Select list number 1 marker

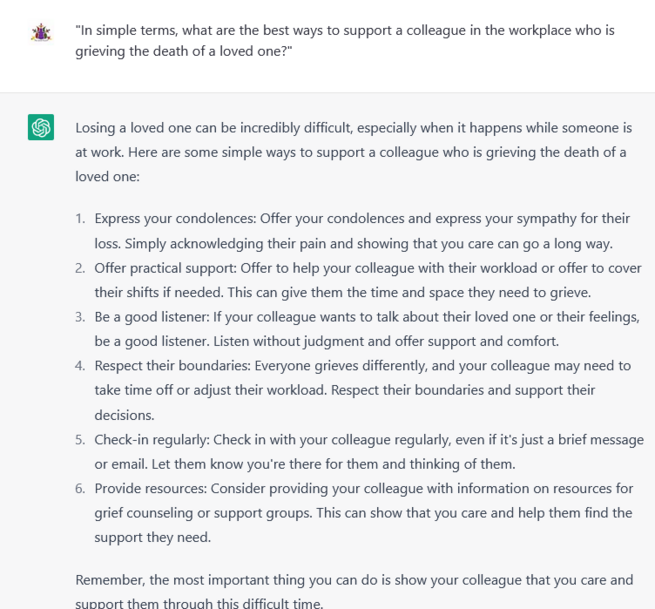tap(80, 218)
